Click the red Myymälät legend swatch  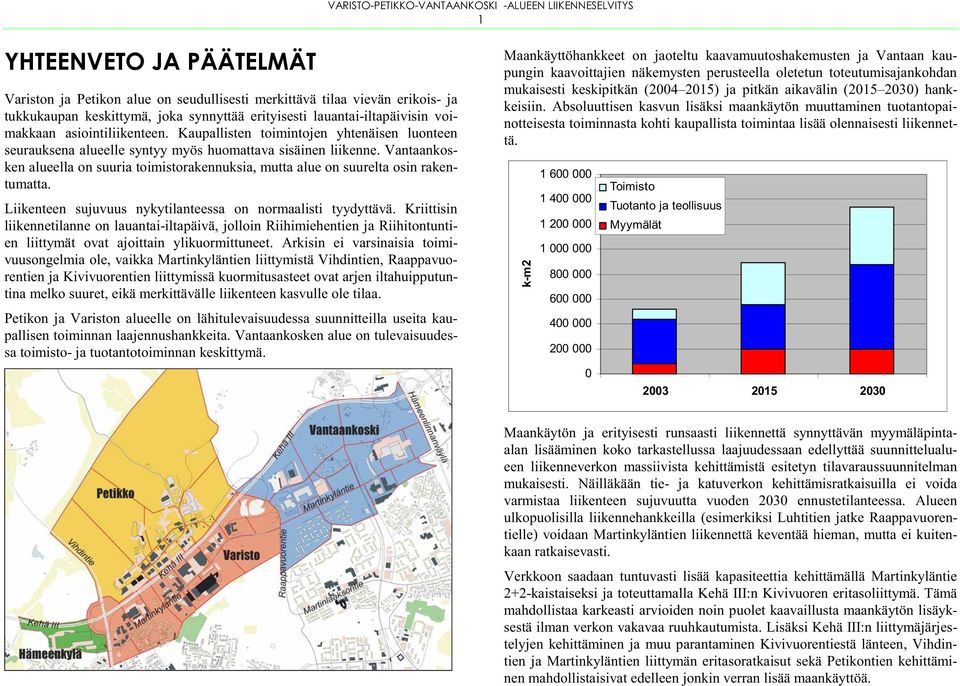pos(602,225)
